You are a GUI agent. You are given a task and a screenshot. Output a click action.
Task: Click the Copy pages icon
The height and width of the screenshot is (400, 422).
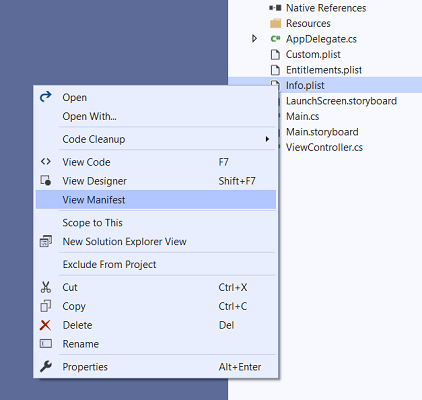pyautogui.click(x=46, y=306)
